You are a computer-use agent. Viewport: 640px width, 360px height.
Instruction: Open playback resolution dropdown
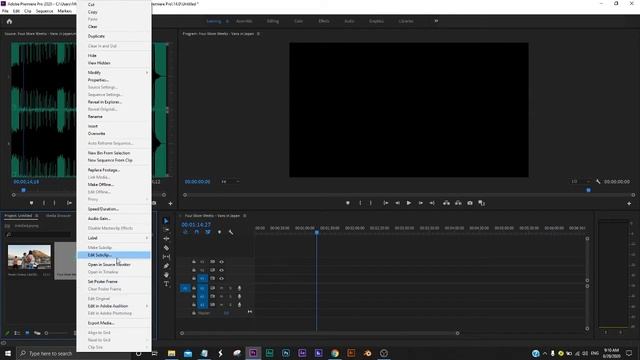coord(581,182)
